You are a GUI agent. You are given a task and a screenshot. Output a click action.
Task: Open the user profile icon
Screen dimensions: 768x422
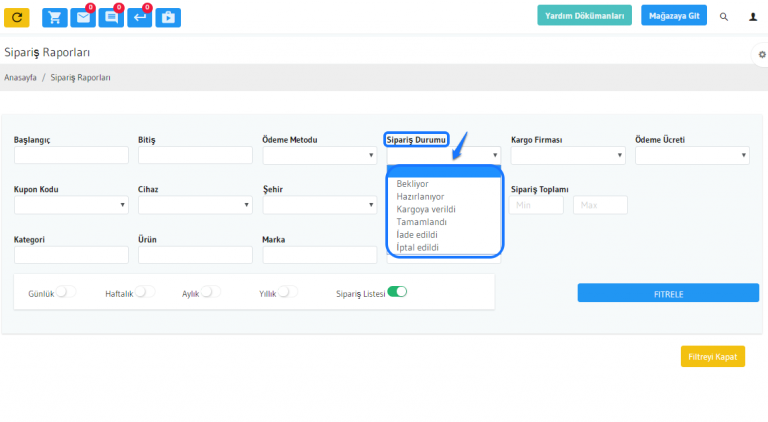[x=753, y=17]
